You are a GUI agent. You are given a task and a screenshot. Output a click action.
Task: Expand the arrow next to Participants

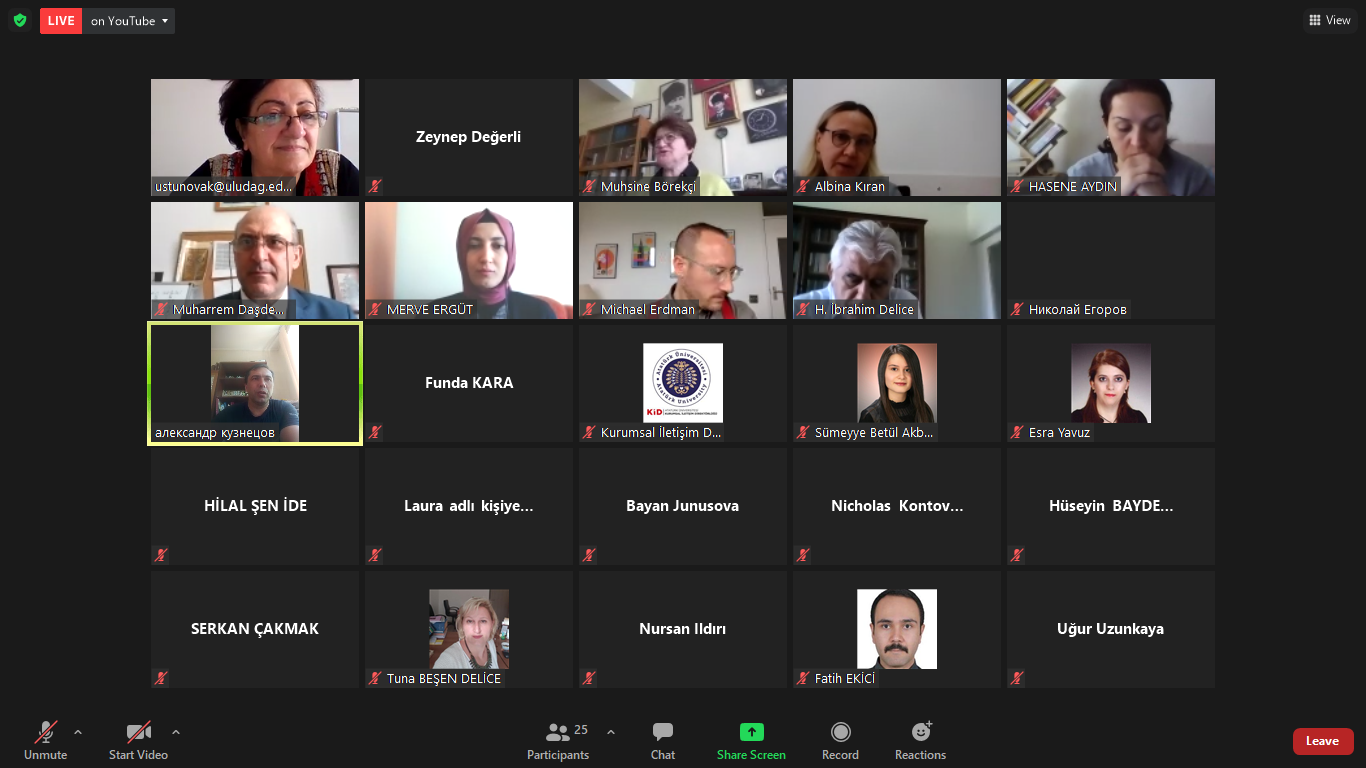pyautogui.click(x=611, y=732)
